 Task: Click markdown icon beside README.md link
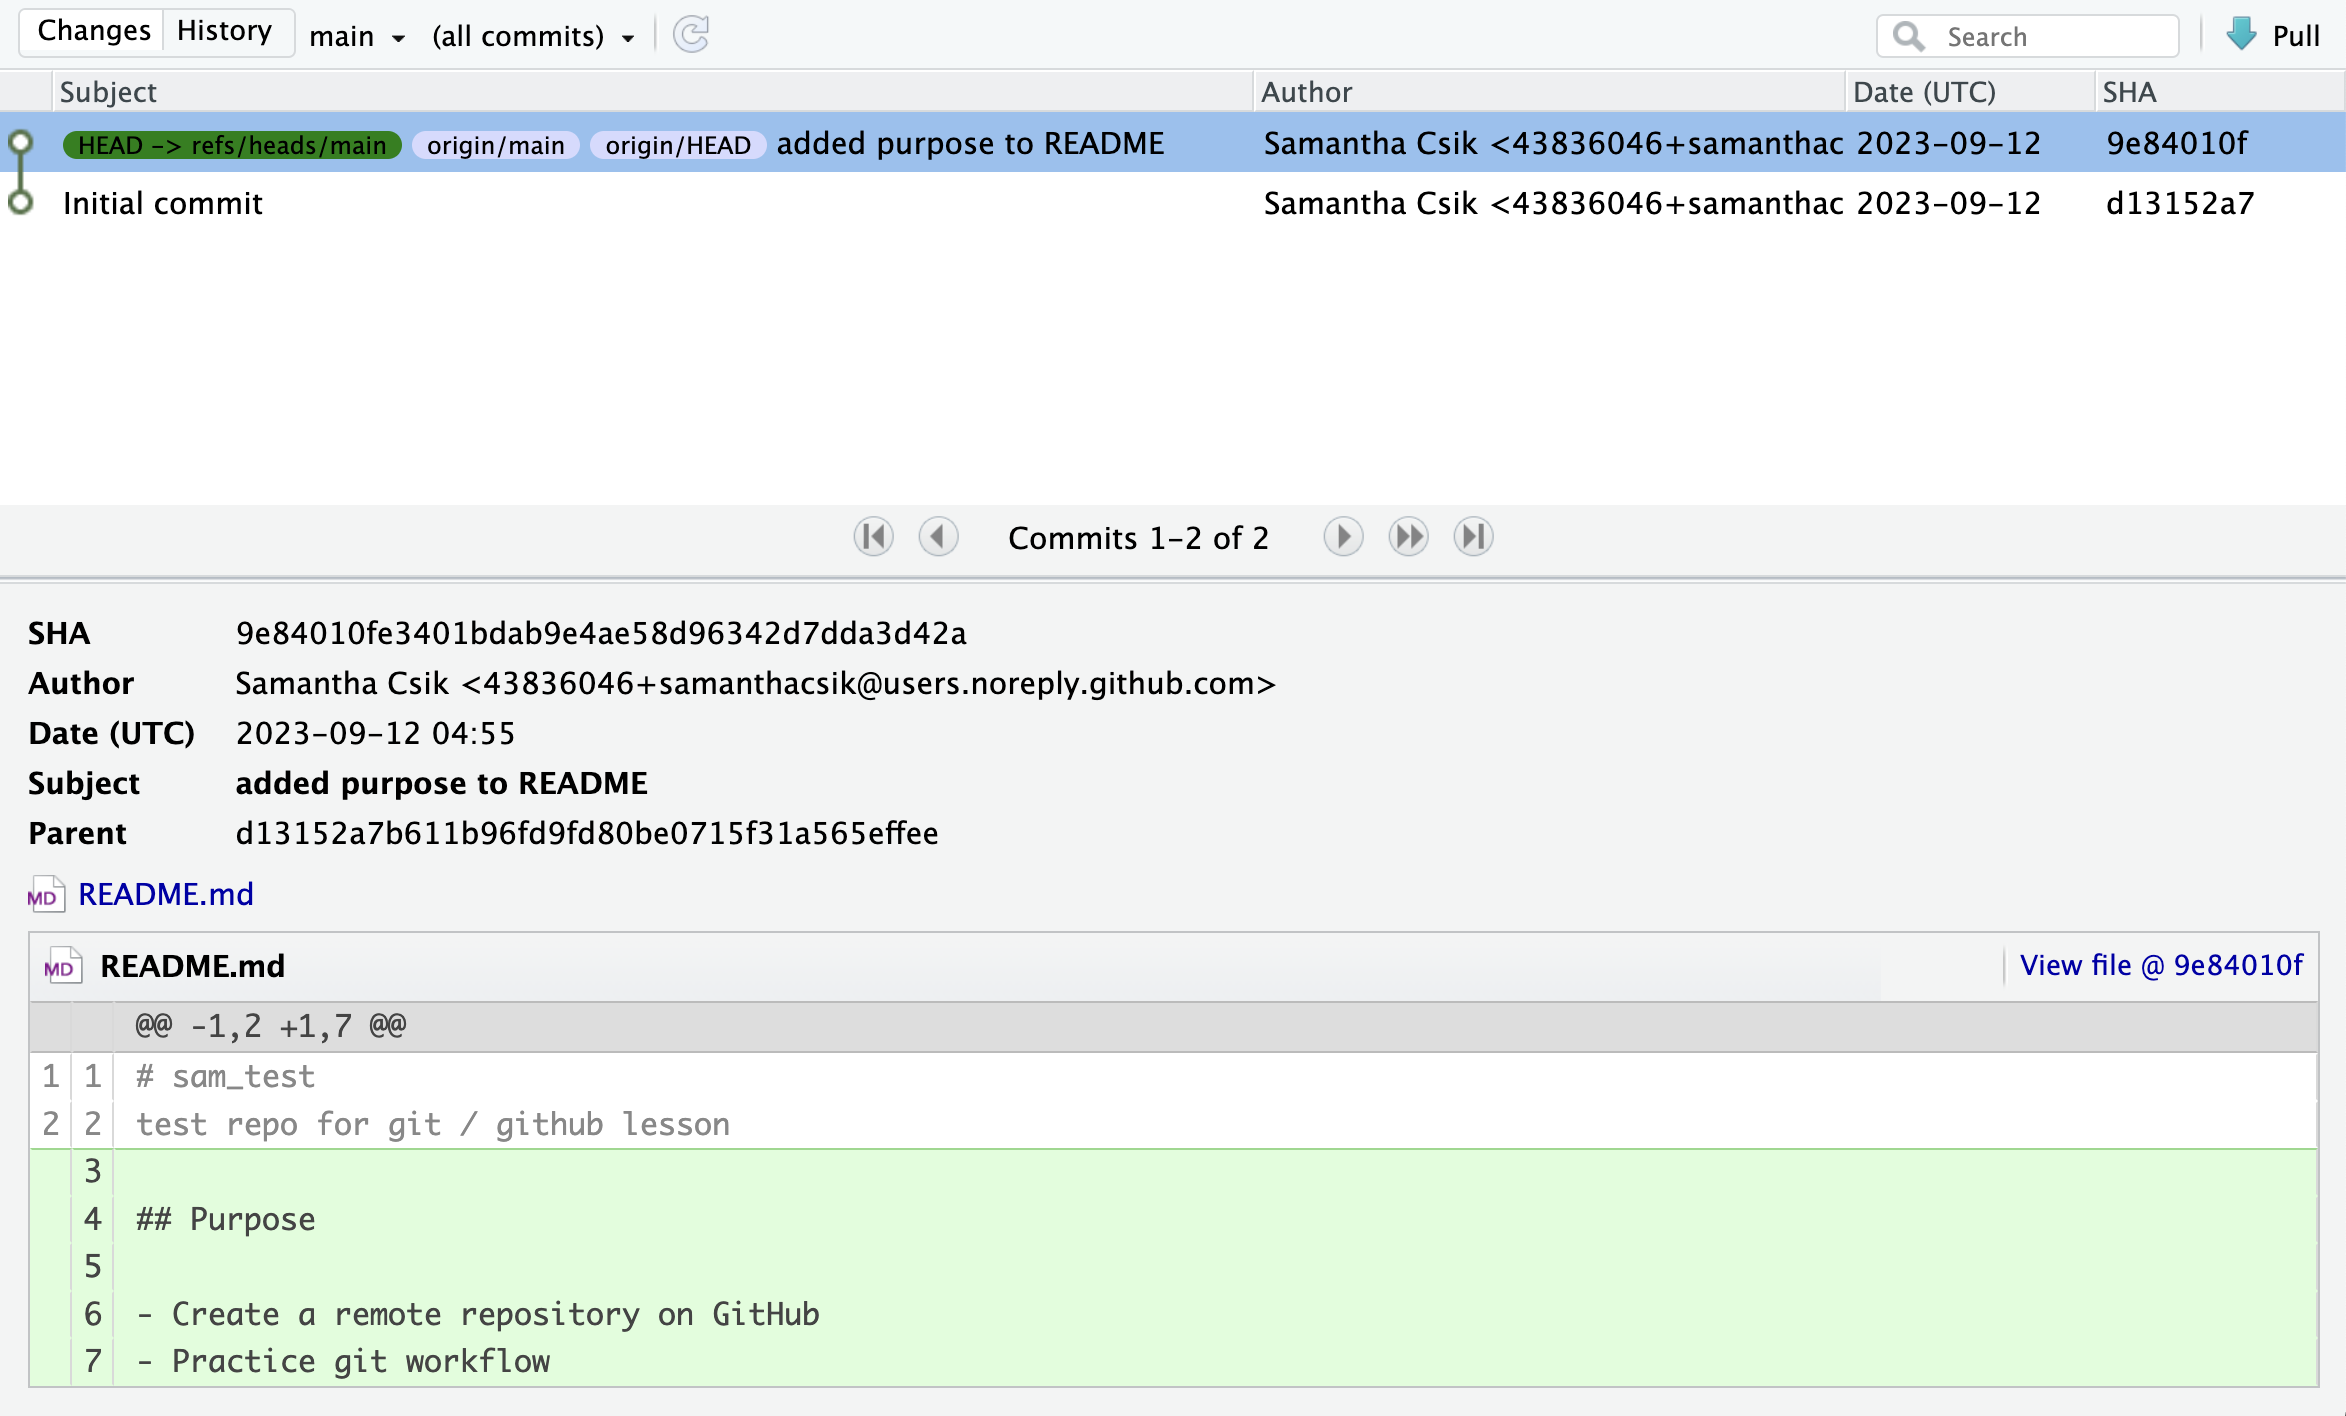tap(46, 894)
